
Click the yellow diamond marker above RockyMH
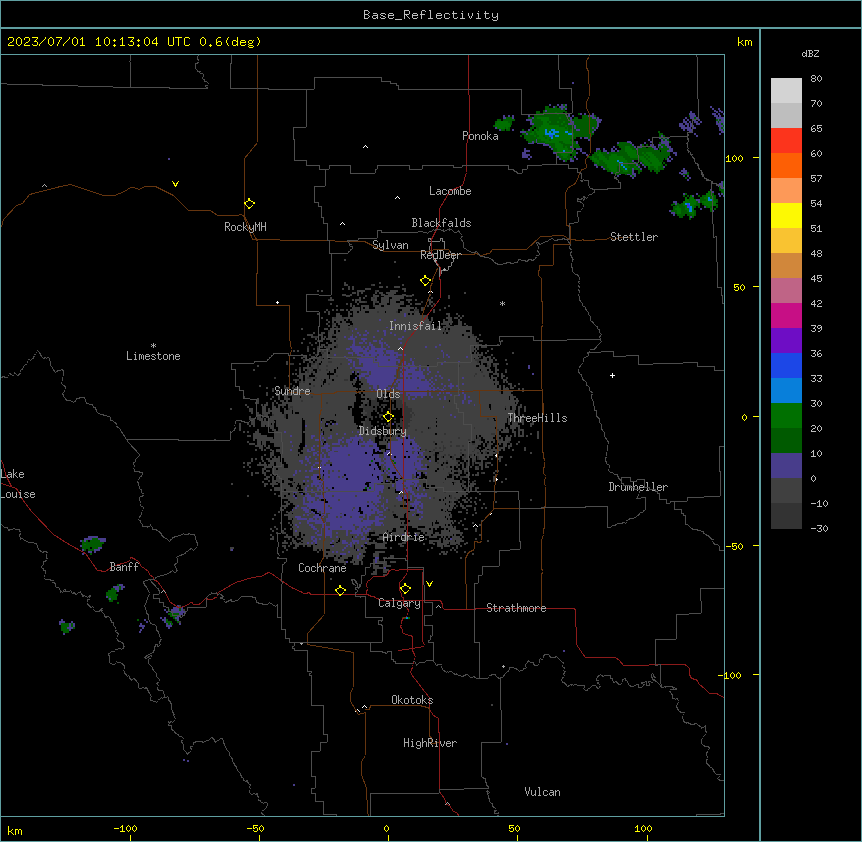point(250,204)
